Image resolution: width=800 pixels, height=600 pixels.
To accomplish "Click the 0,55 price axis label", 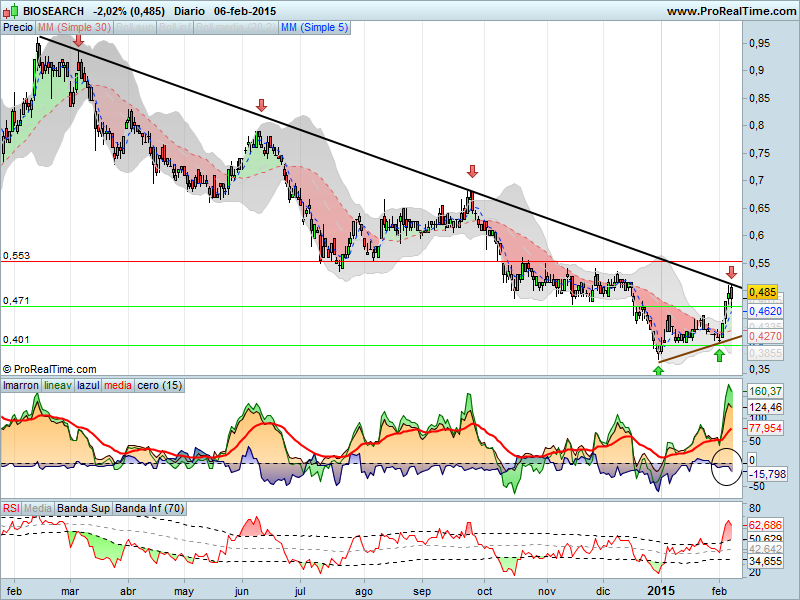I will (x=759, y=263).
